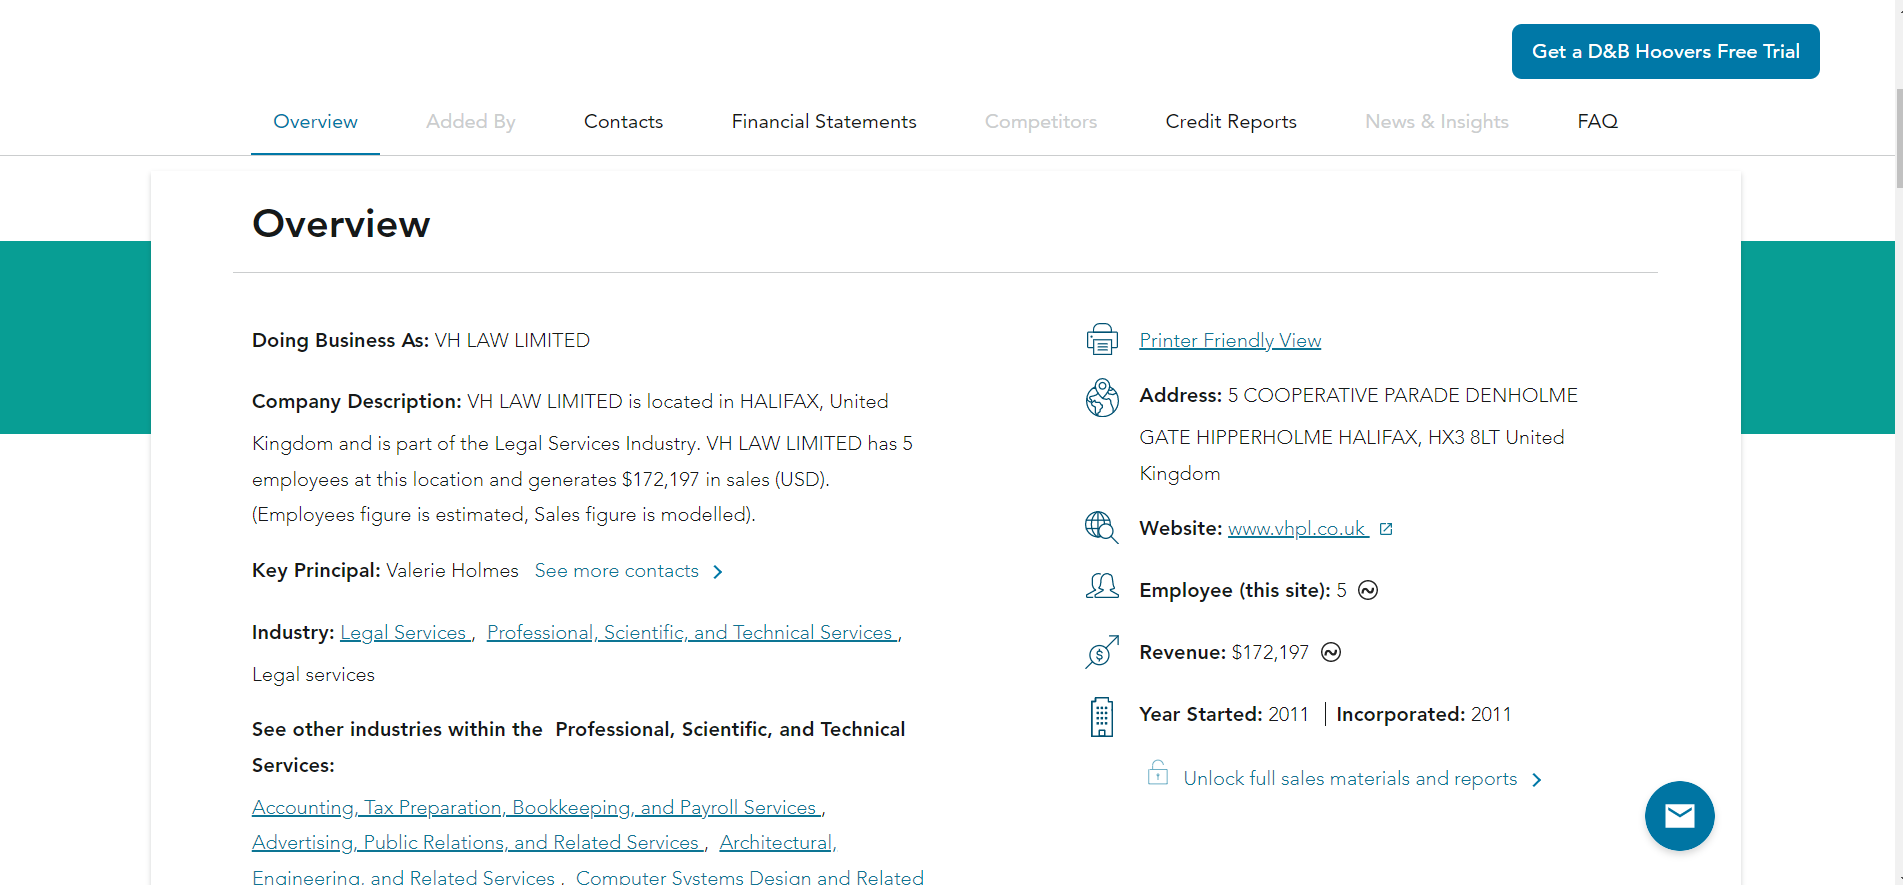Jump to the FAQ tab
This screenshot has height=885, width=1903.
[x=1597, y=122]
